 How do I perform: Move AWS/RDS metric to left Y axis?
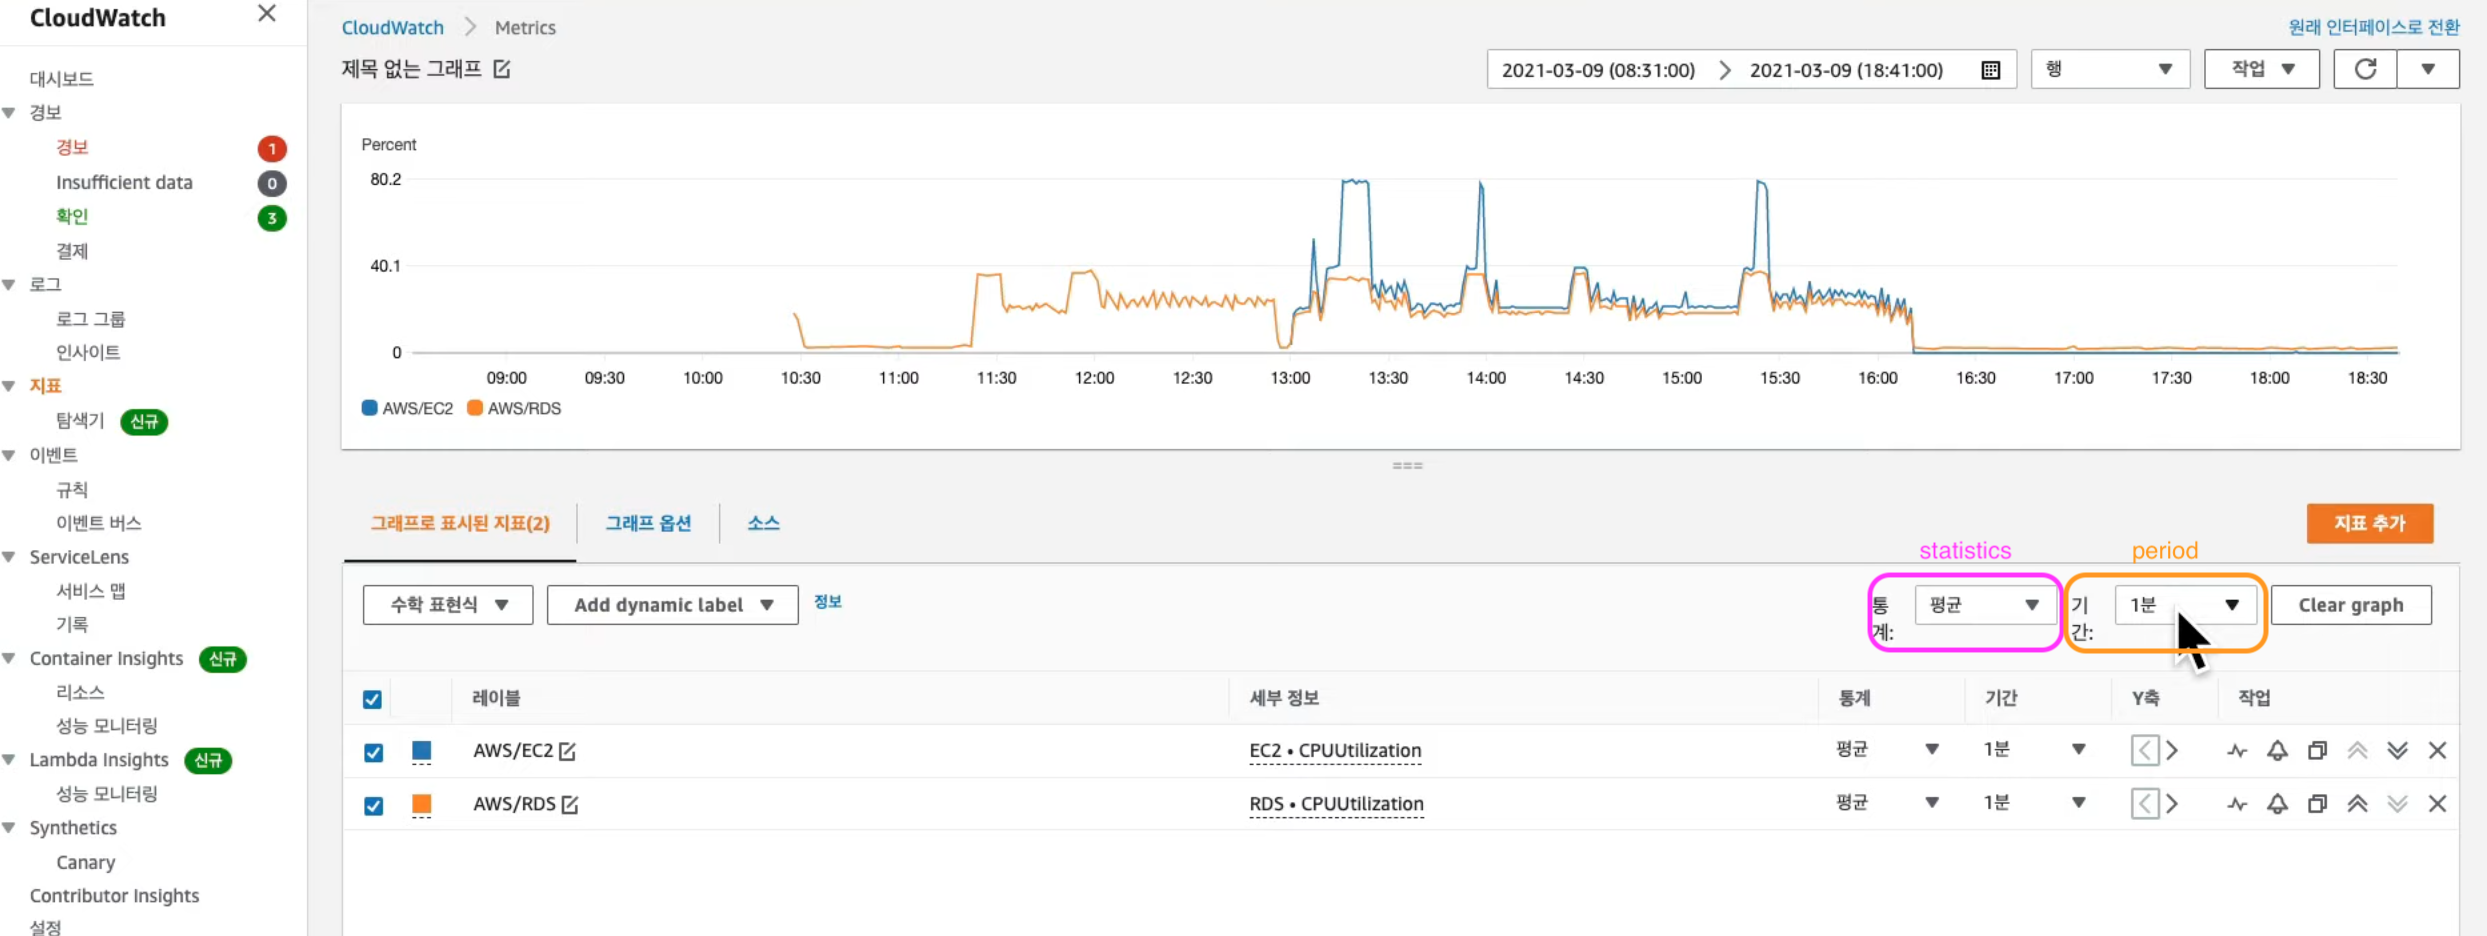(2144, 803)
